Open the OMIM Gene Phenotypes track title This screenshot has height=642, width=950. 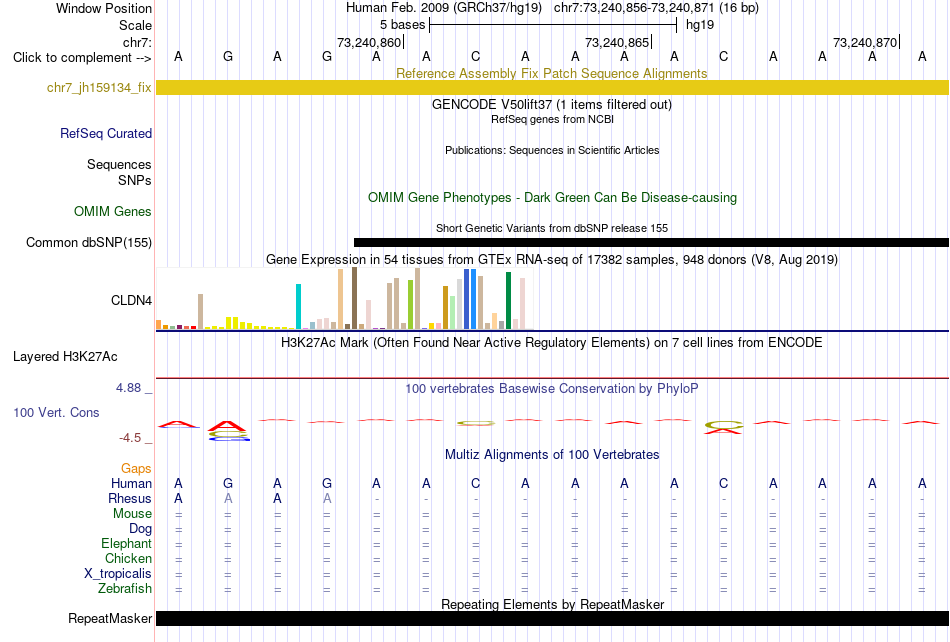tap(552, 197)
